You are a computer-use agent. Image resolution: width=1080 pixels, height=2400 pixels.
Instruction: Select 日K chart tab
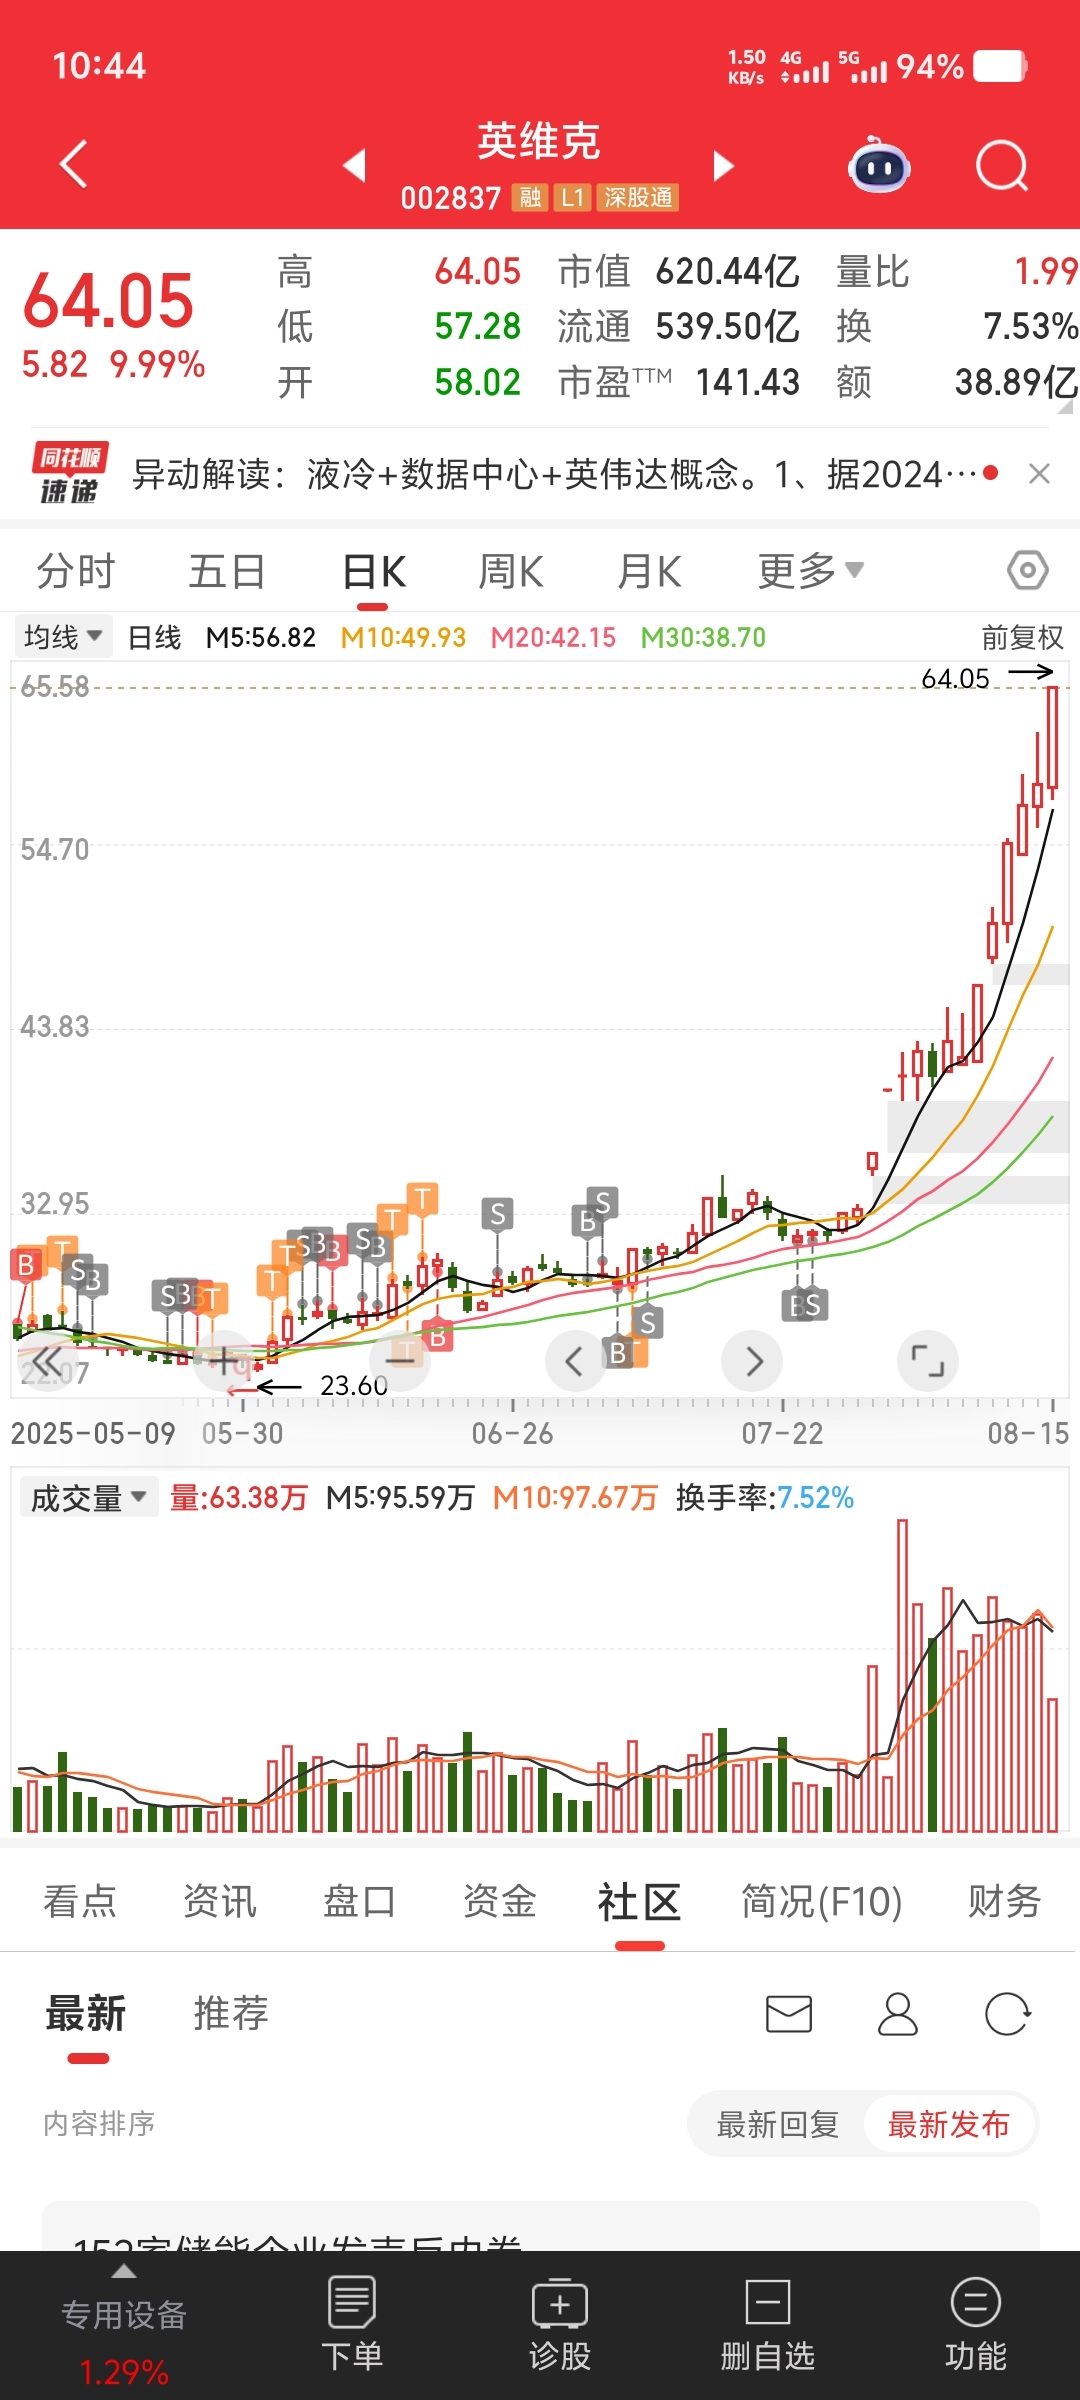tap(373, 571)
